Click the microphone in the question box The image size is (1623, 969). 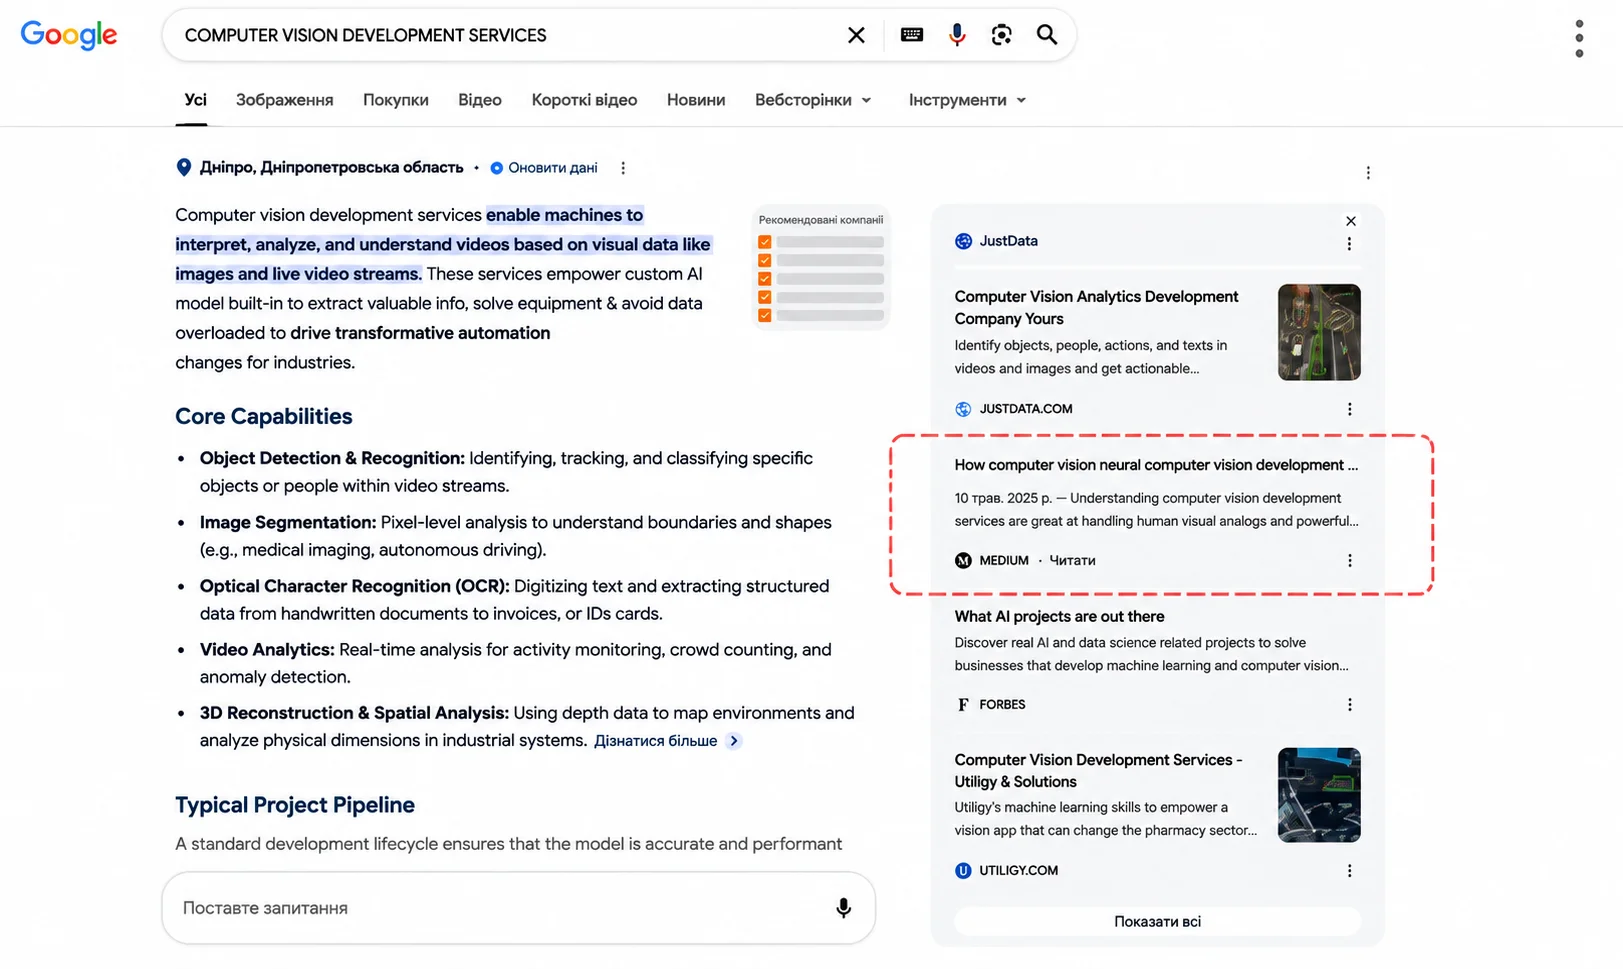pyautogui.click(x=843, y=908)
